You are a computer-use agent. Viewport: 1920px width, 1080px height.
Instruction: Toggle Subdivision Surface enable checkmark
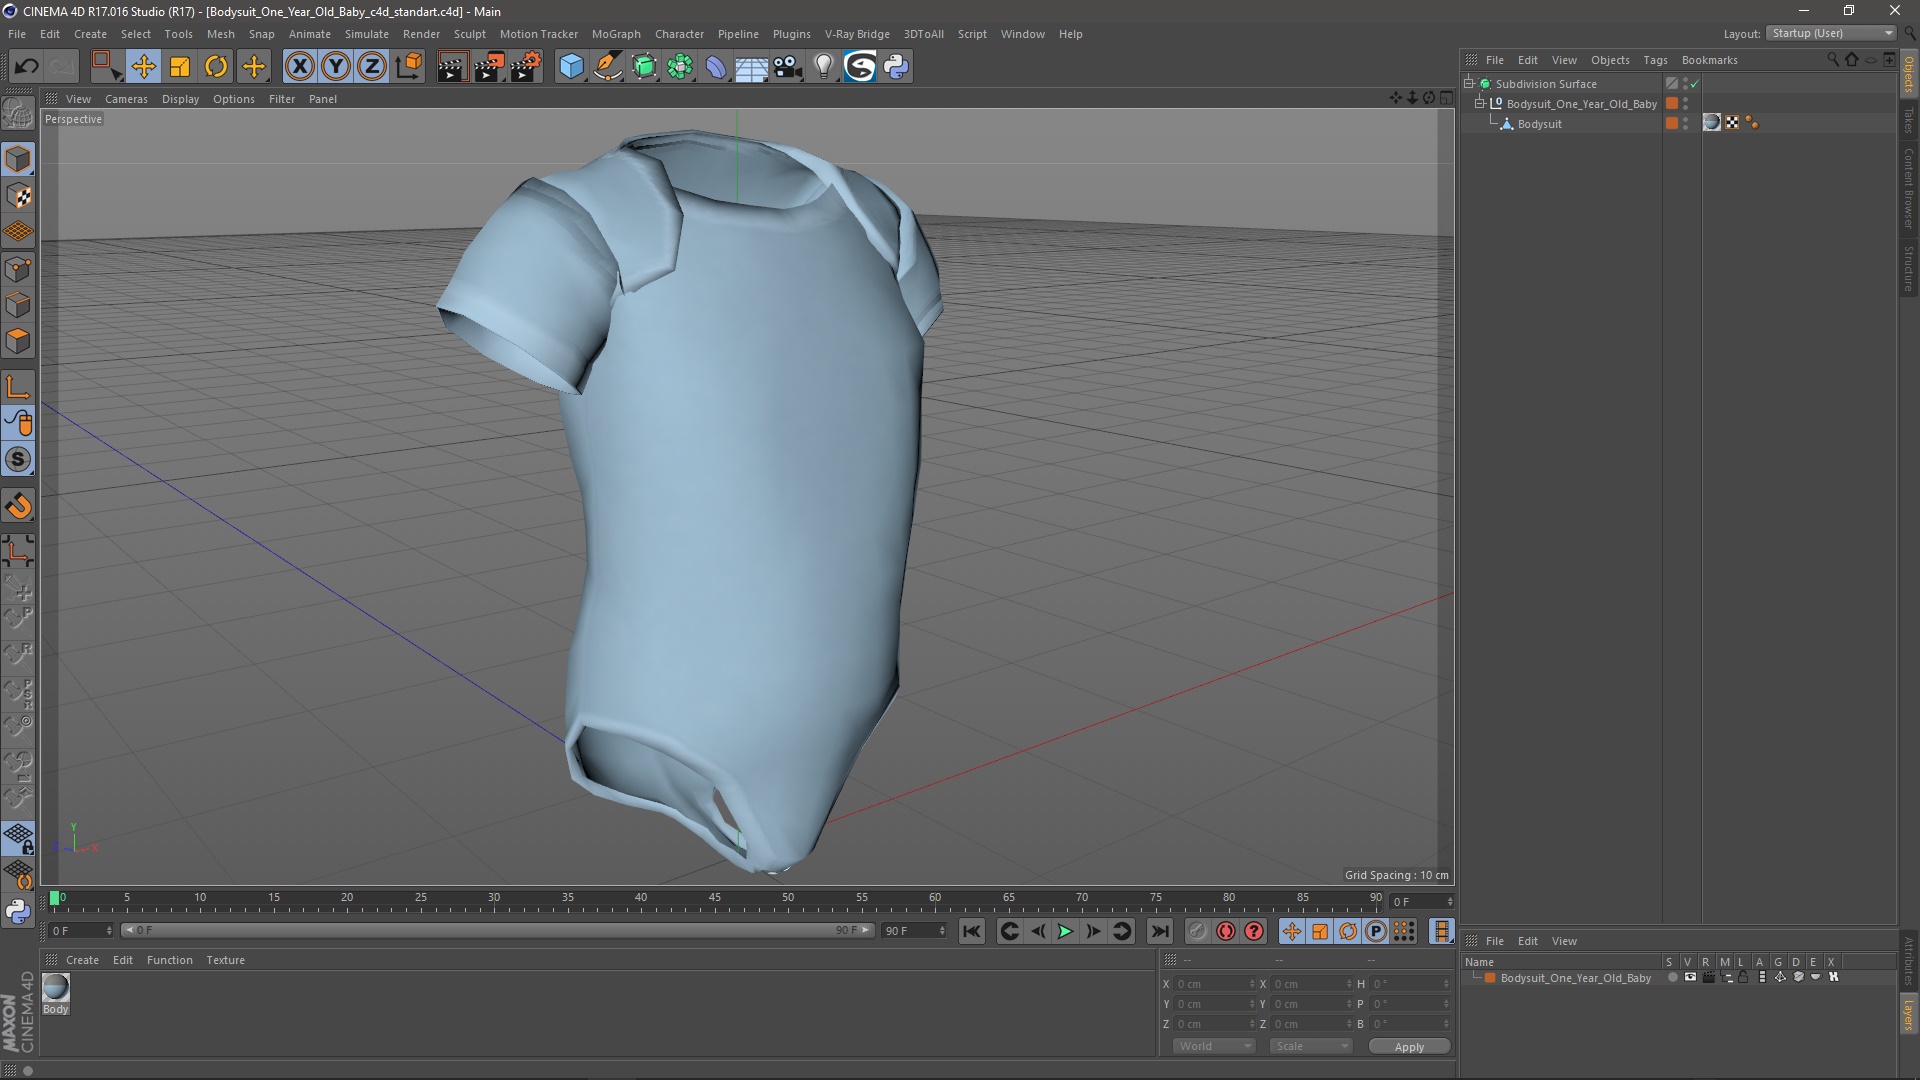(x=1695, y=84)
